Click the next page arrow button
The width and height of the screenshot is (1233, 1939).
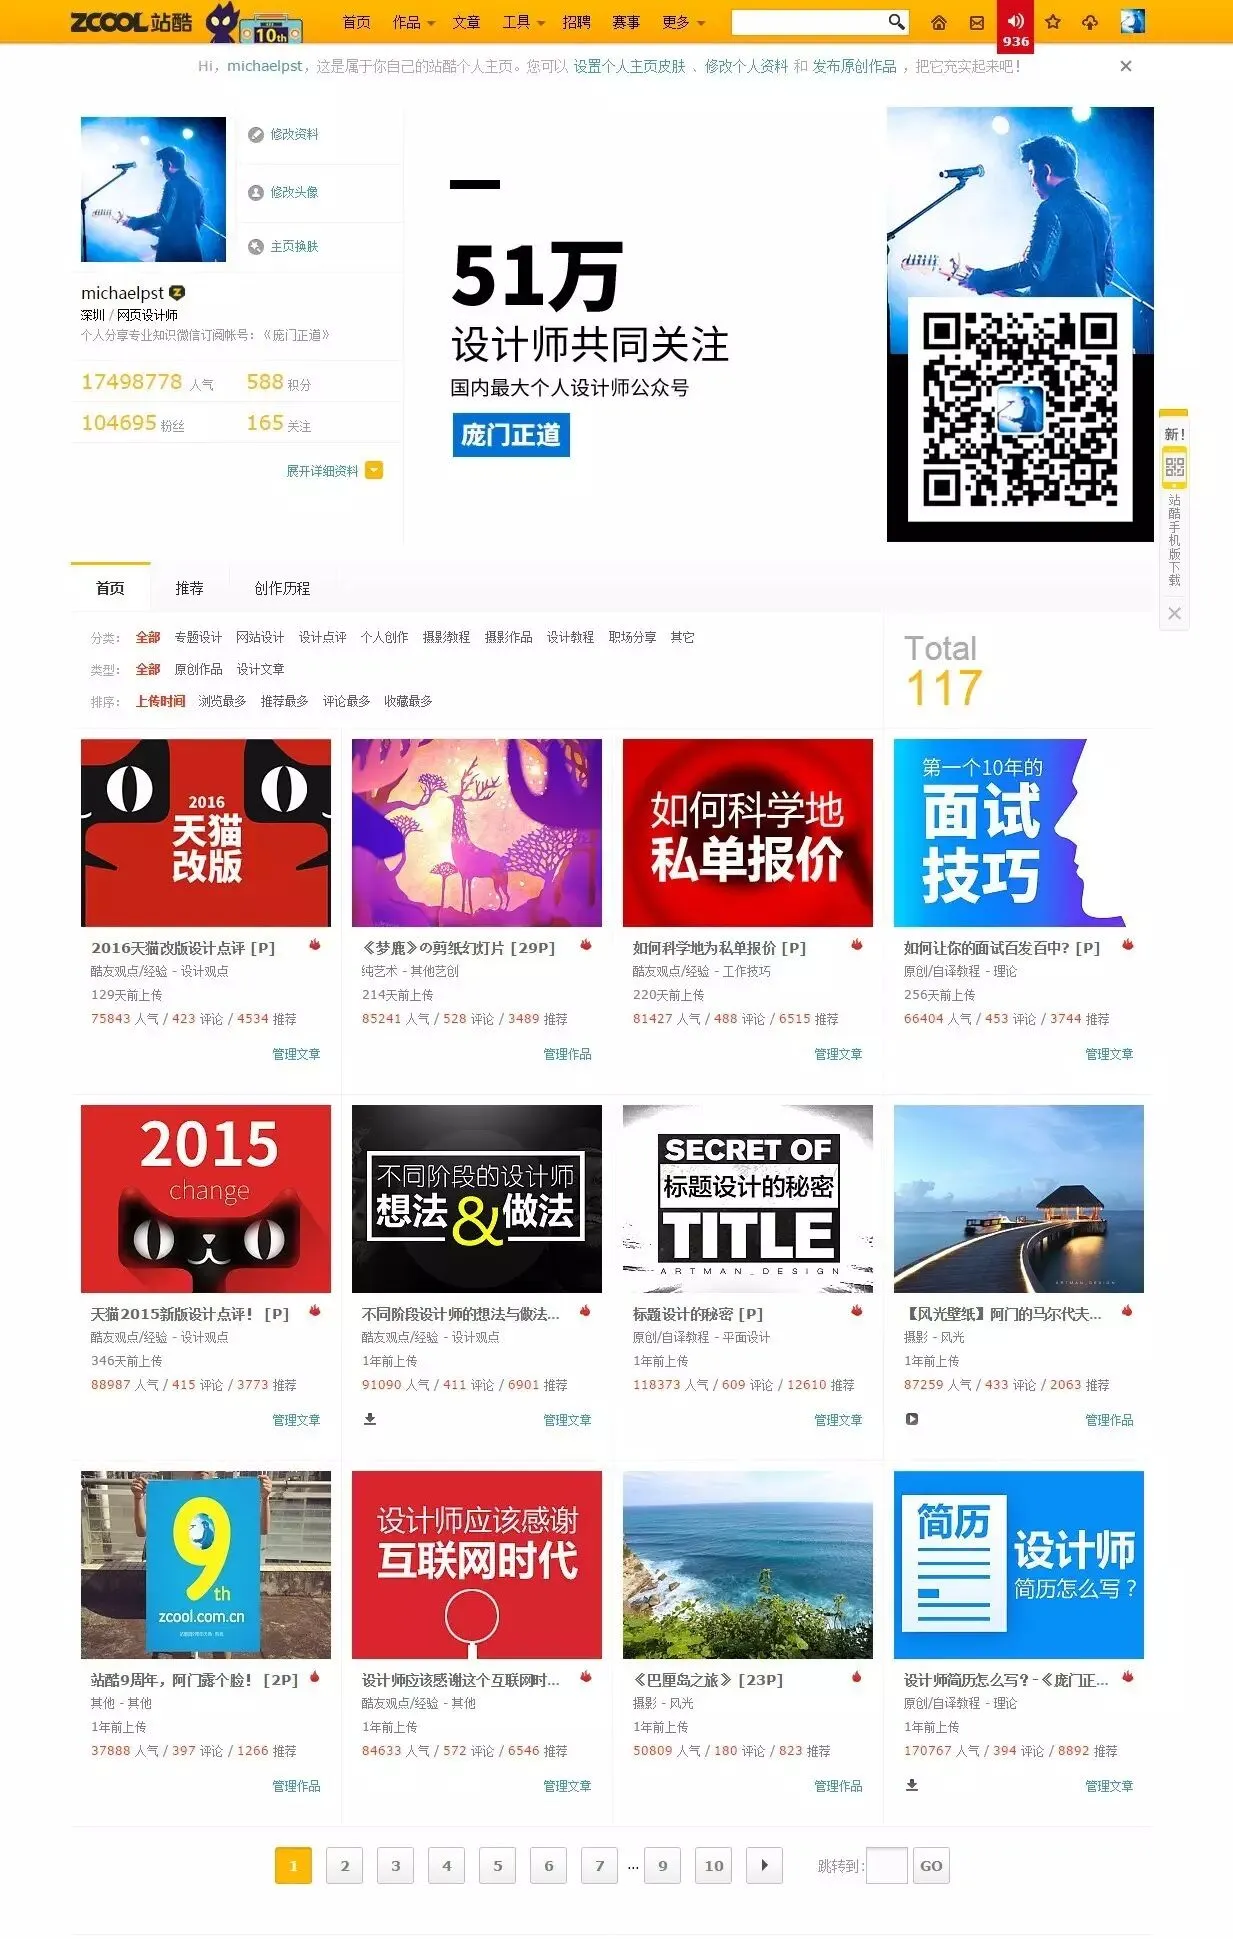click(x=764, y=1866)
